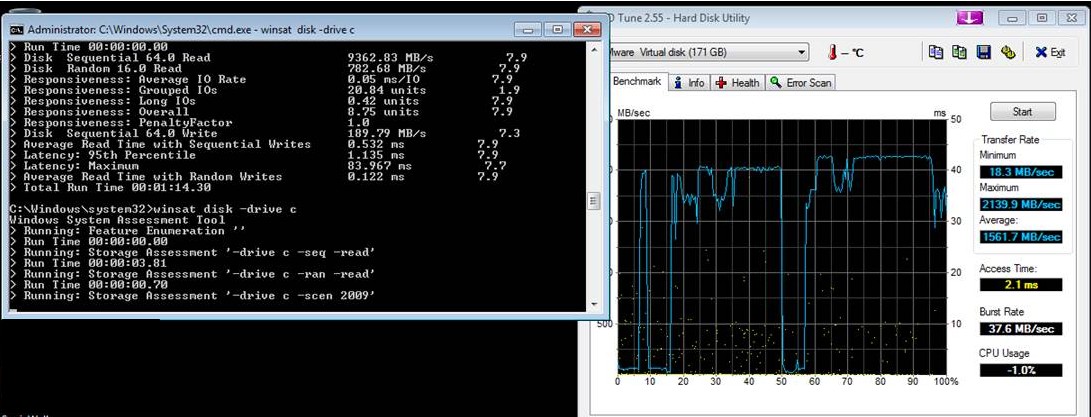Image resolution: width=1091 pixels, height=417 pixels.
Task: Click the Minimum value 18.3 MB/sec
Action: [x=1021, y=172]
